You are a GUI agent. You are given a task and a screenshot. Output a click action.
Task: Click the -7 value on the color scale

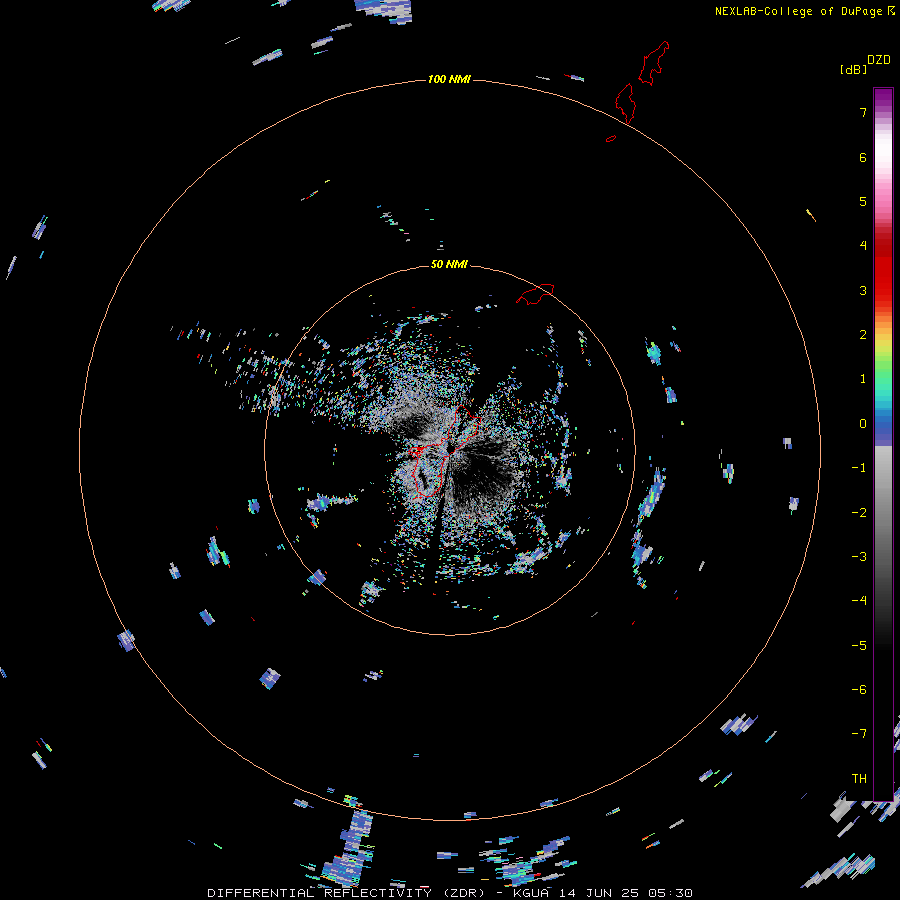[859, 734]
